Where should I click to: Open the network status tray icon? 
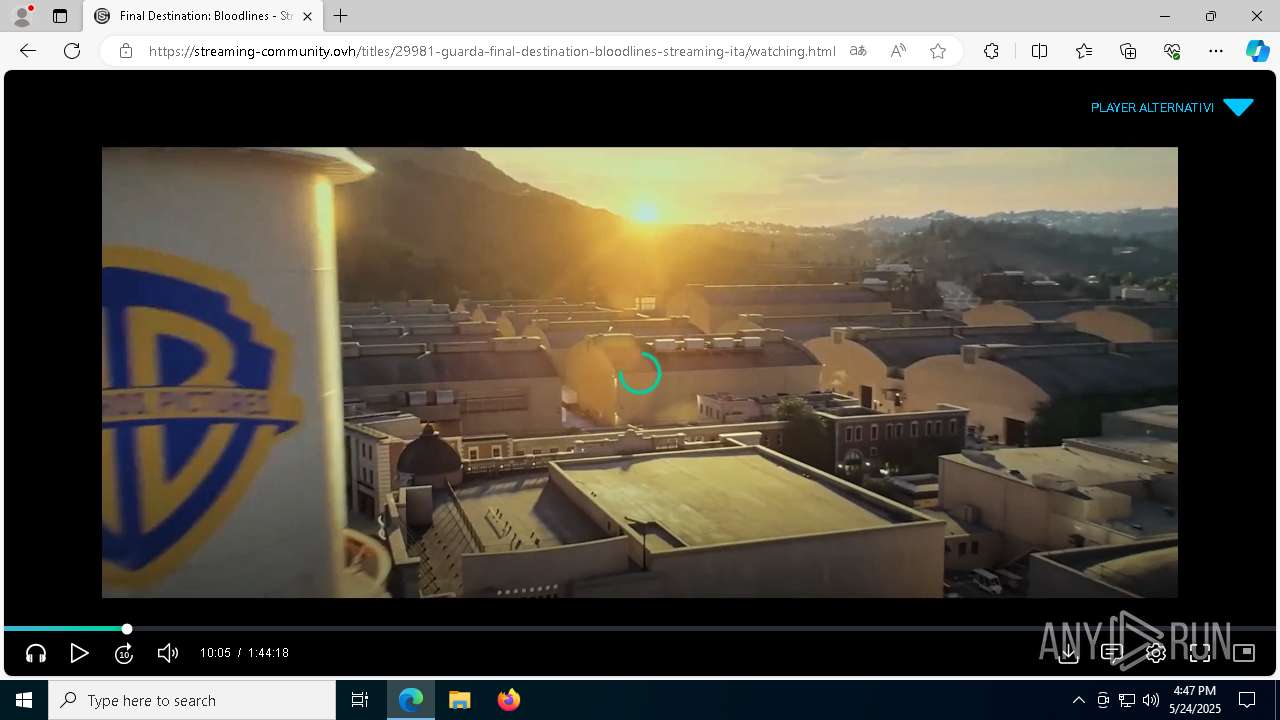[x=1127, y=700]
